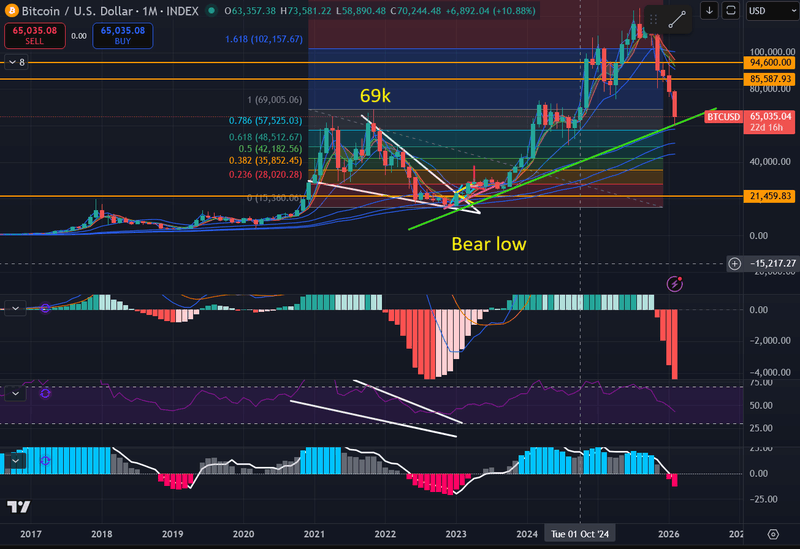Click the low value L58,890.48
This screenshot has width=800, height=549.
tap(361, 11)
